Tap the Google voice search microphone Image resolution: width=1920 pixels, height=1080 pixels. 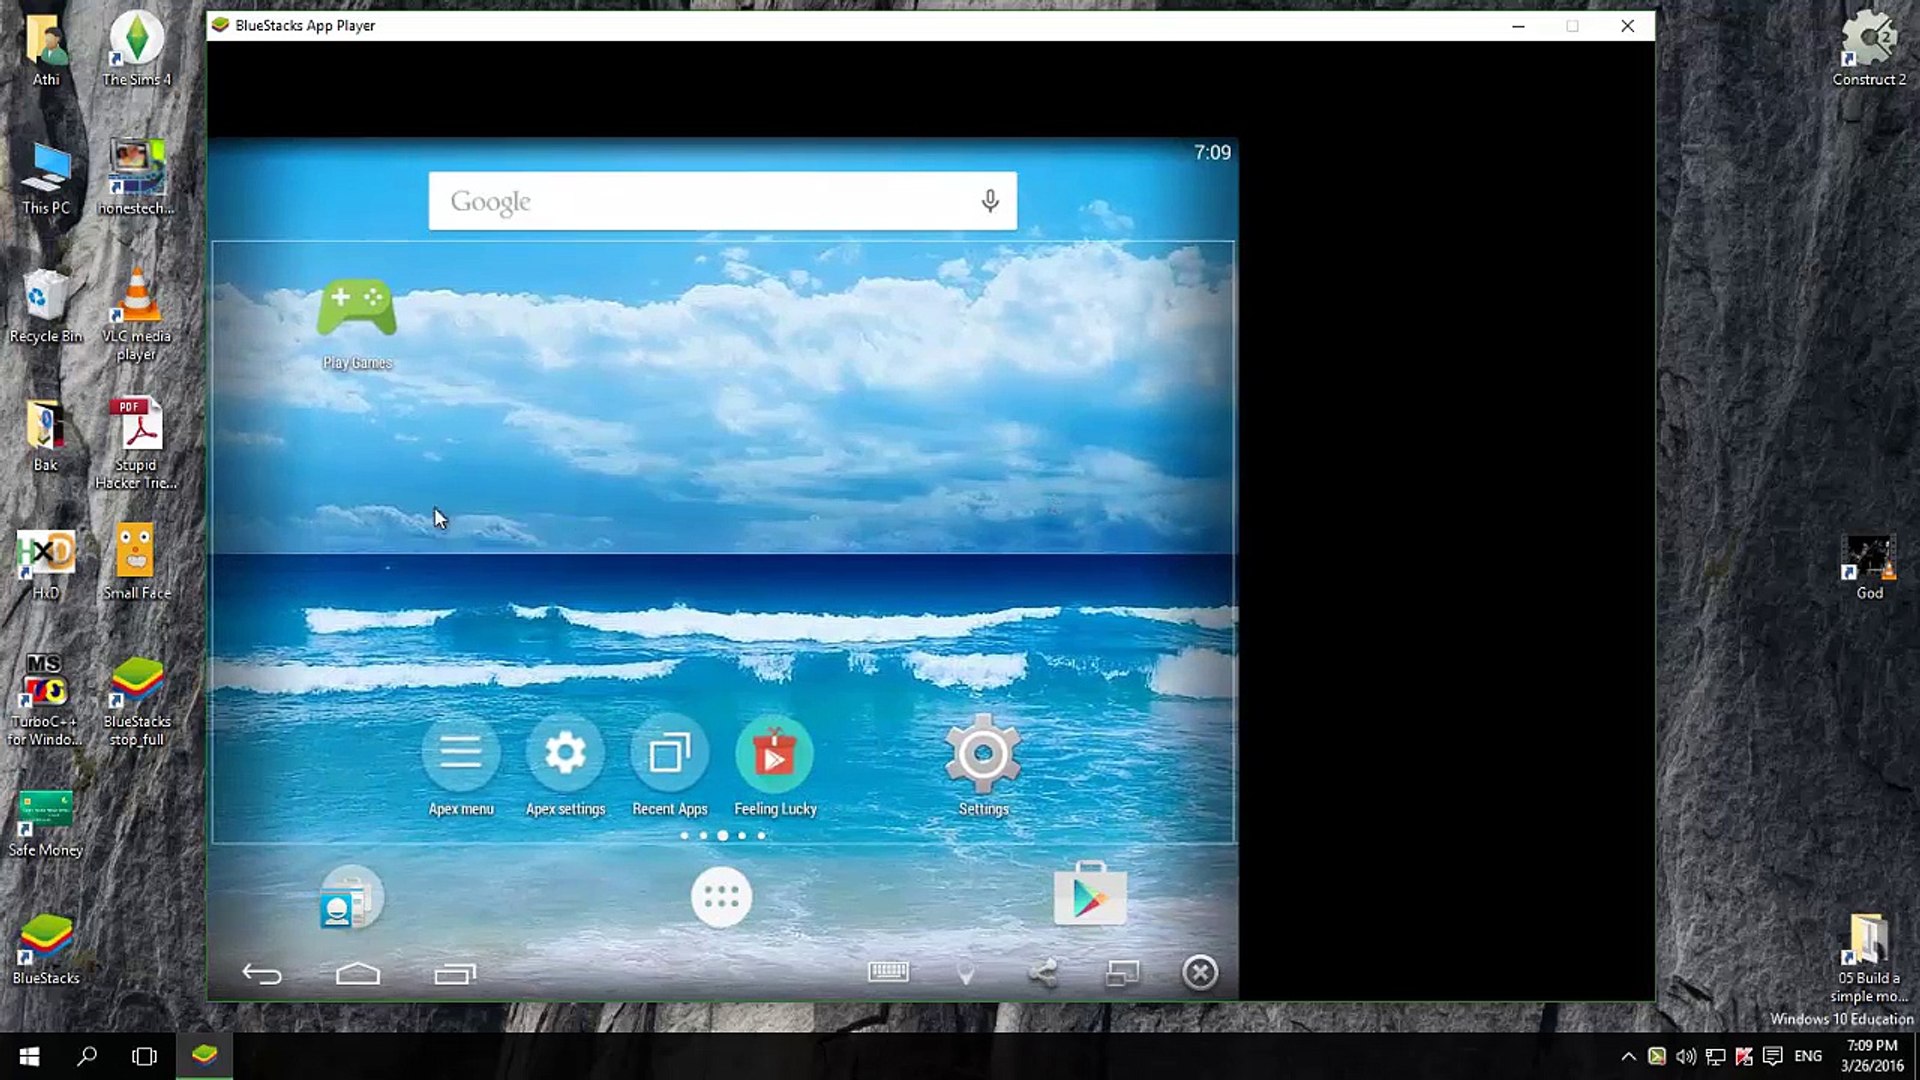click(x=989, y=201)
